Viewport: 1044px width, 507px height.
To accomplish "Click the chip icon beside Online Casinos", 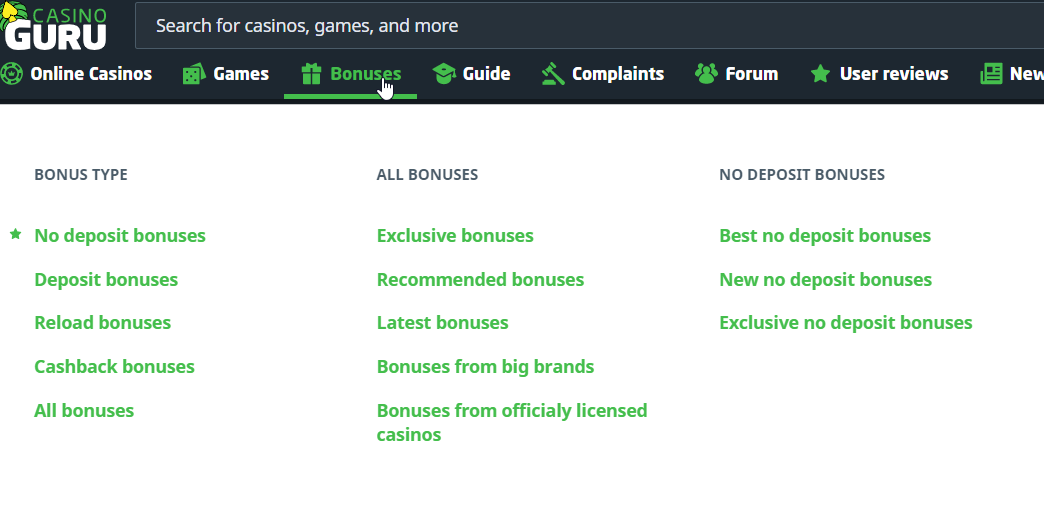I will pyautogui.click(x=10, y=74).
